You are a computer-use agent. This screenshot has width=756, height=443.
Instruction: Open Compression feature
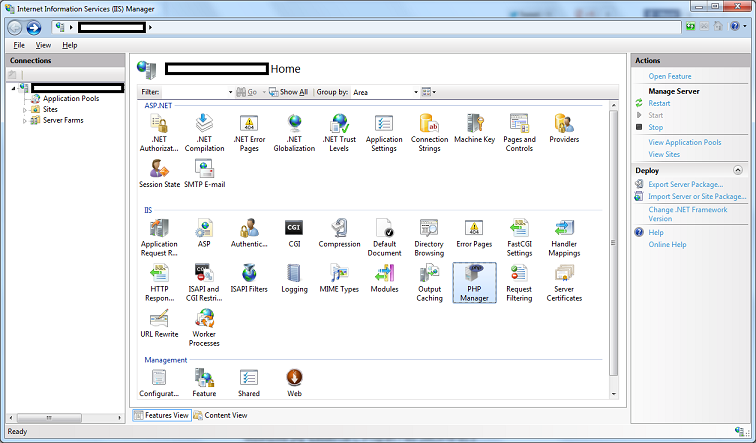point(339,233)
